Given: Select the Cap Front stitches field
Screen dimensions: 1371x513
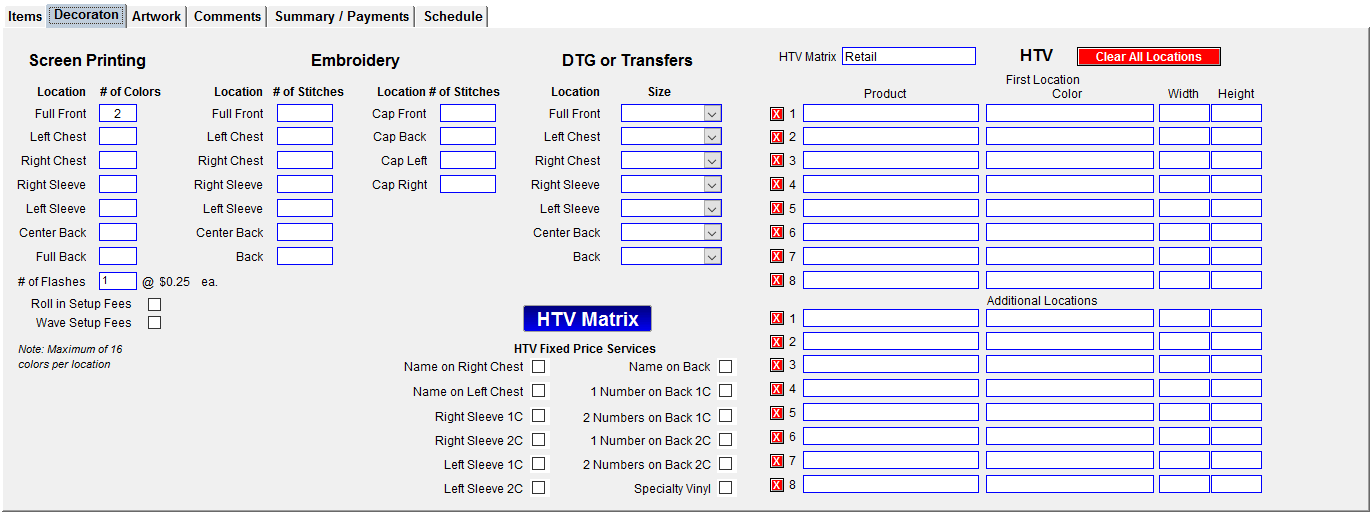Looking at the screenshot, I should 468,114.
